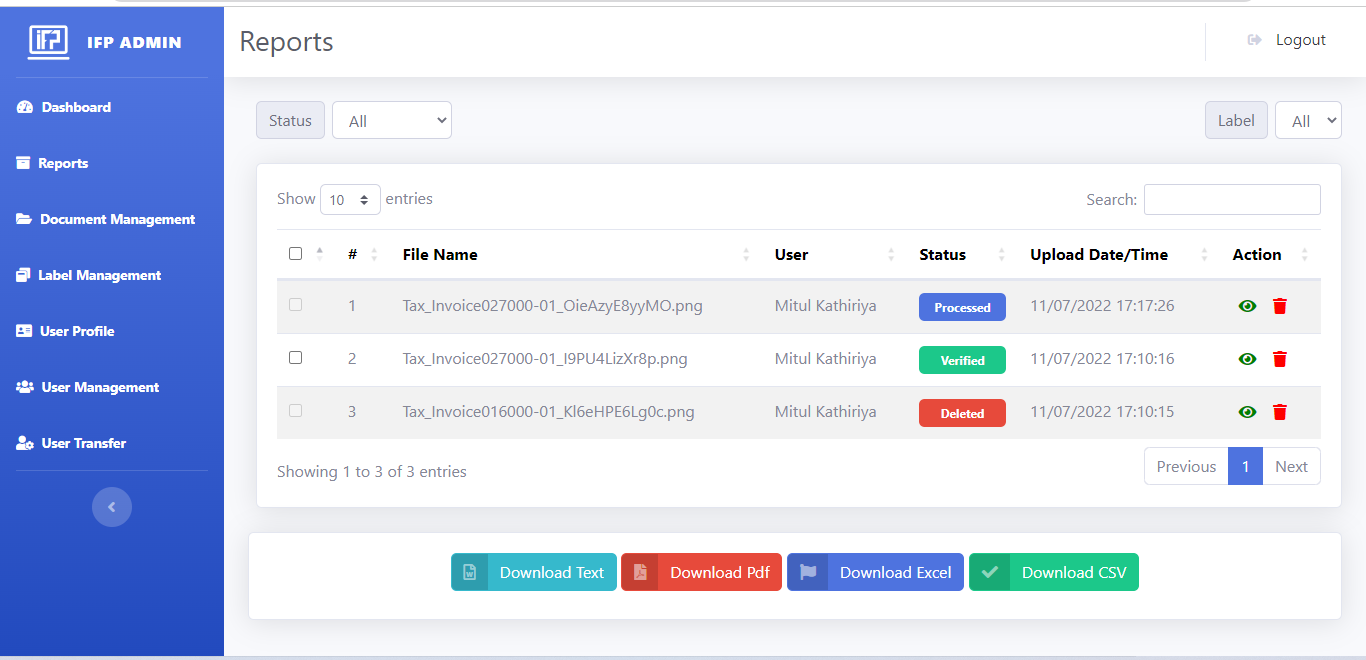Click the green Verified status badge
This screenshot has width=1366, height=660.
click(x=962, y=360)
